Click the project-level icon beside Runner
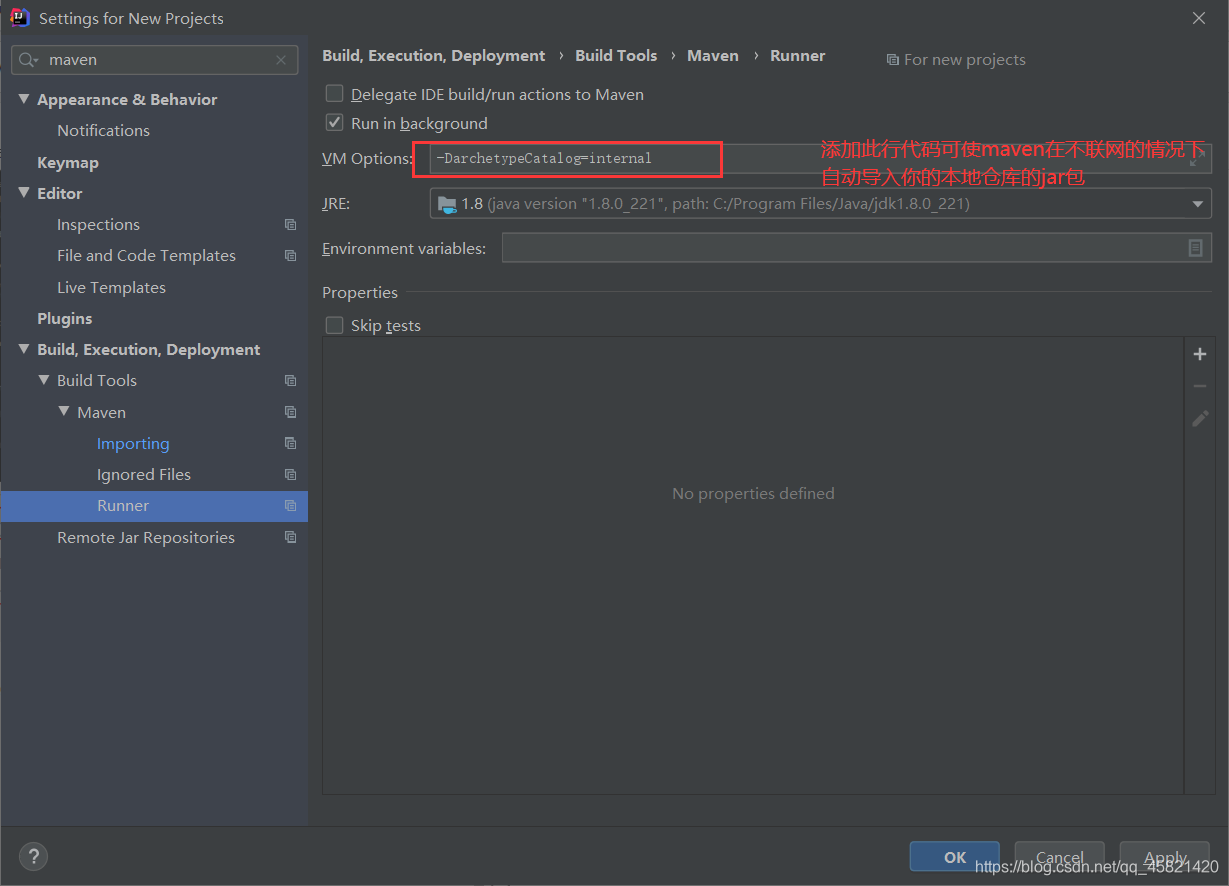The image size is (1229, 886). (x=290, y=506)
